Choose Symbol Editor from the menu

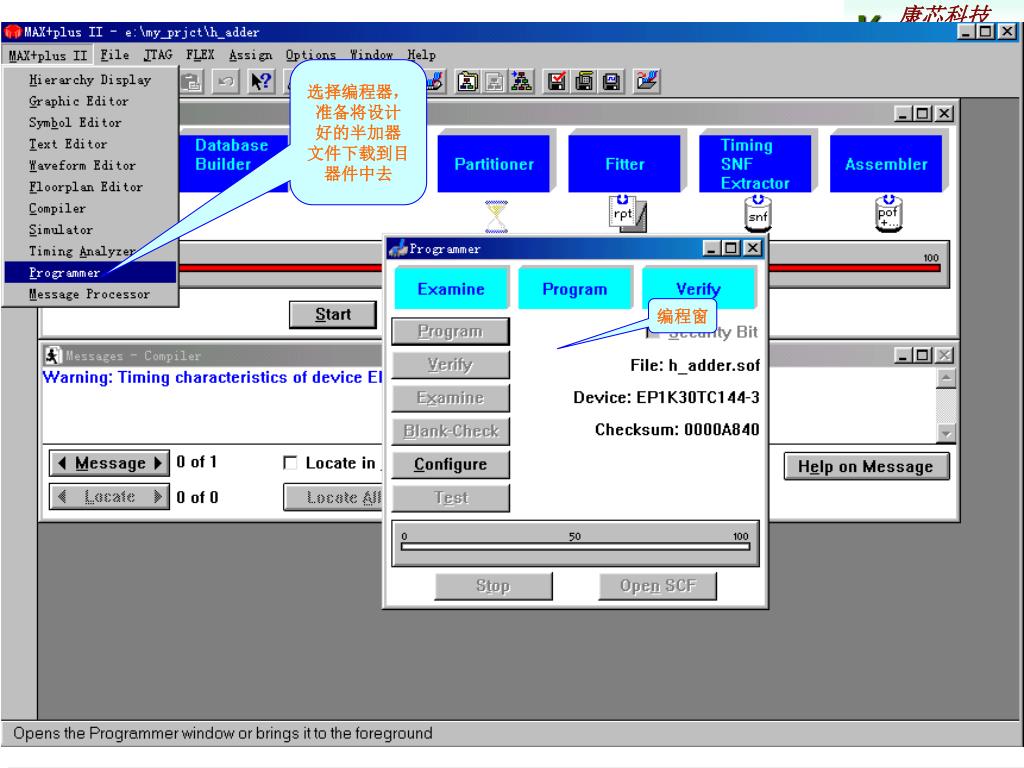coord(90,123)
